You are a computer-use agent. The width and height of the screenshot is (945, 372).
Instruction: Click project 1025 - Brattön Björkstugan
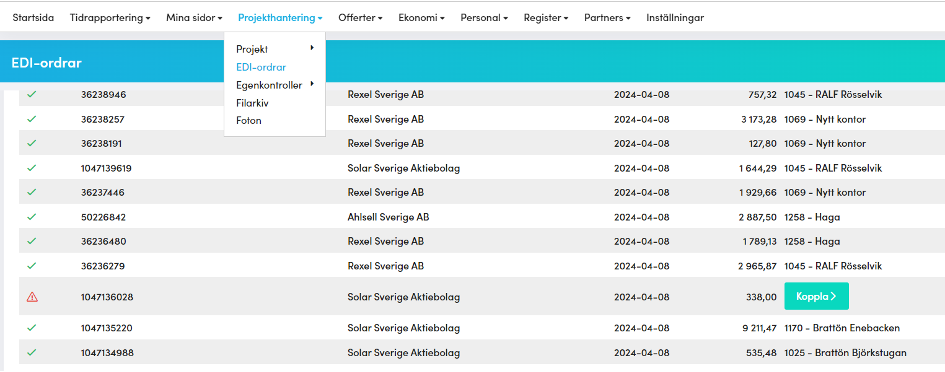845,352
